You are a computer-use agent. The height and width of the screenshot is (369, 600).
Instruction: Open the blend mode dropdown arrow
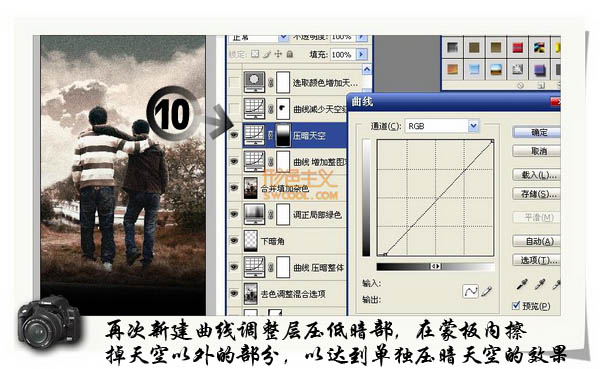pos(283,38)
